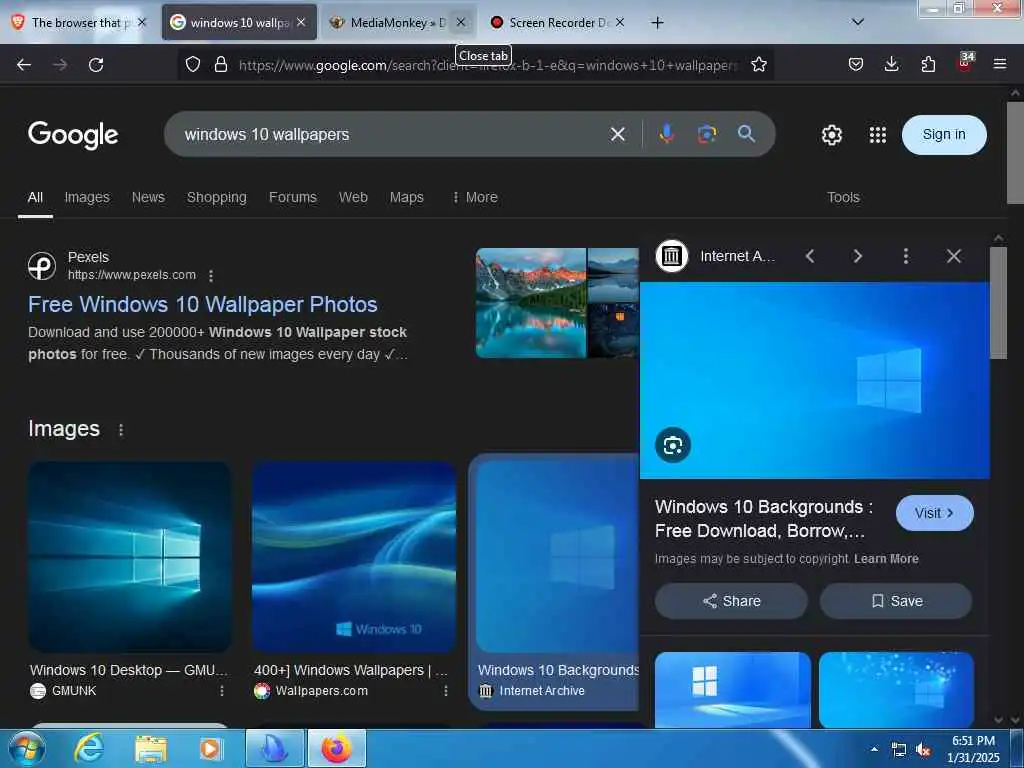This screenshot has width=1024, height=768.
Task: Start voice search with microphone icon
Action: (666, 134)
